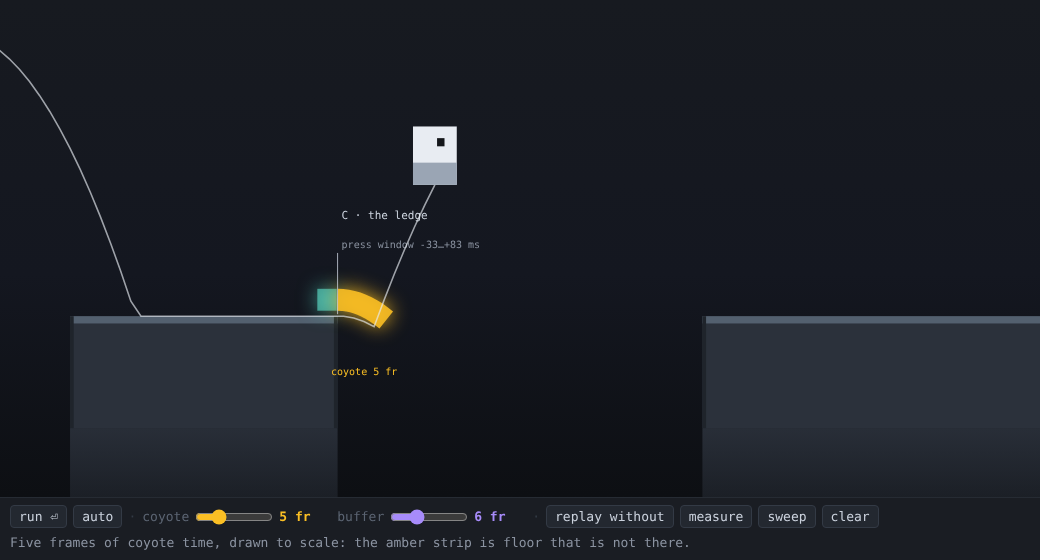Click the replay without button
Screen dimensions: 1040x560
tap(610, 516)
